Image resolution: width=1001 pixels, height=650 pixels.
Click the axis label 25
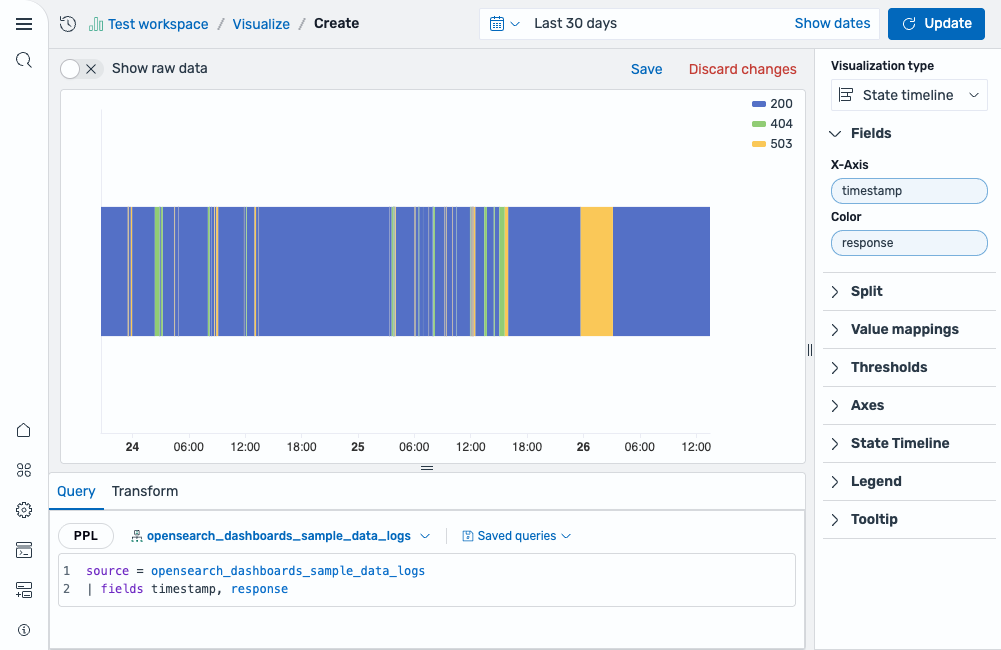point(358,447)
